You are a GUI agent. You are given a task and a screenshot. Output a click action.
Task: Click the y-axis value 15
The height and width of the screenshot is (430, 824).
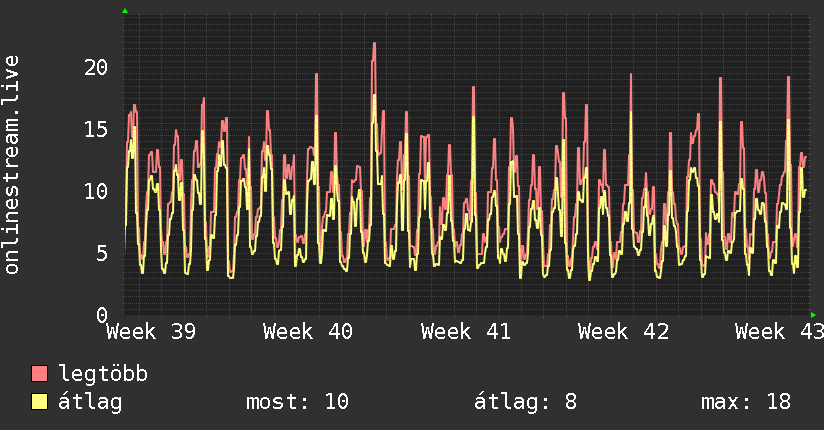[96, 129]
